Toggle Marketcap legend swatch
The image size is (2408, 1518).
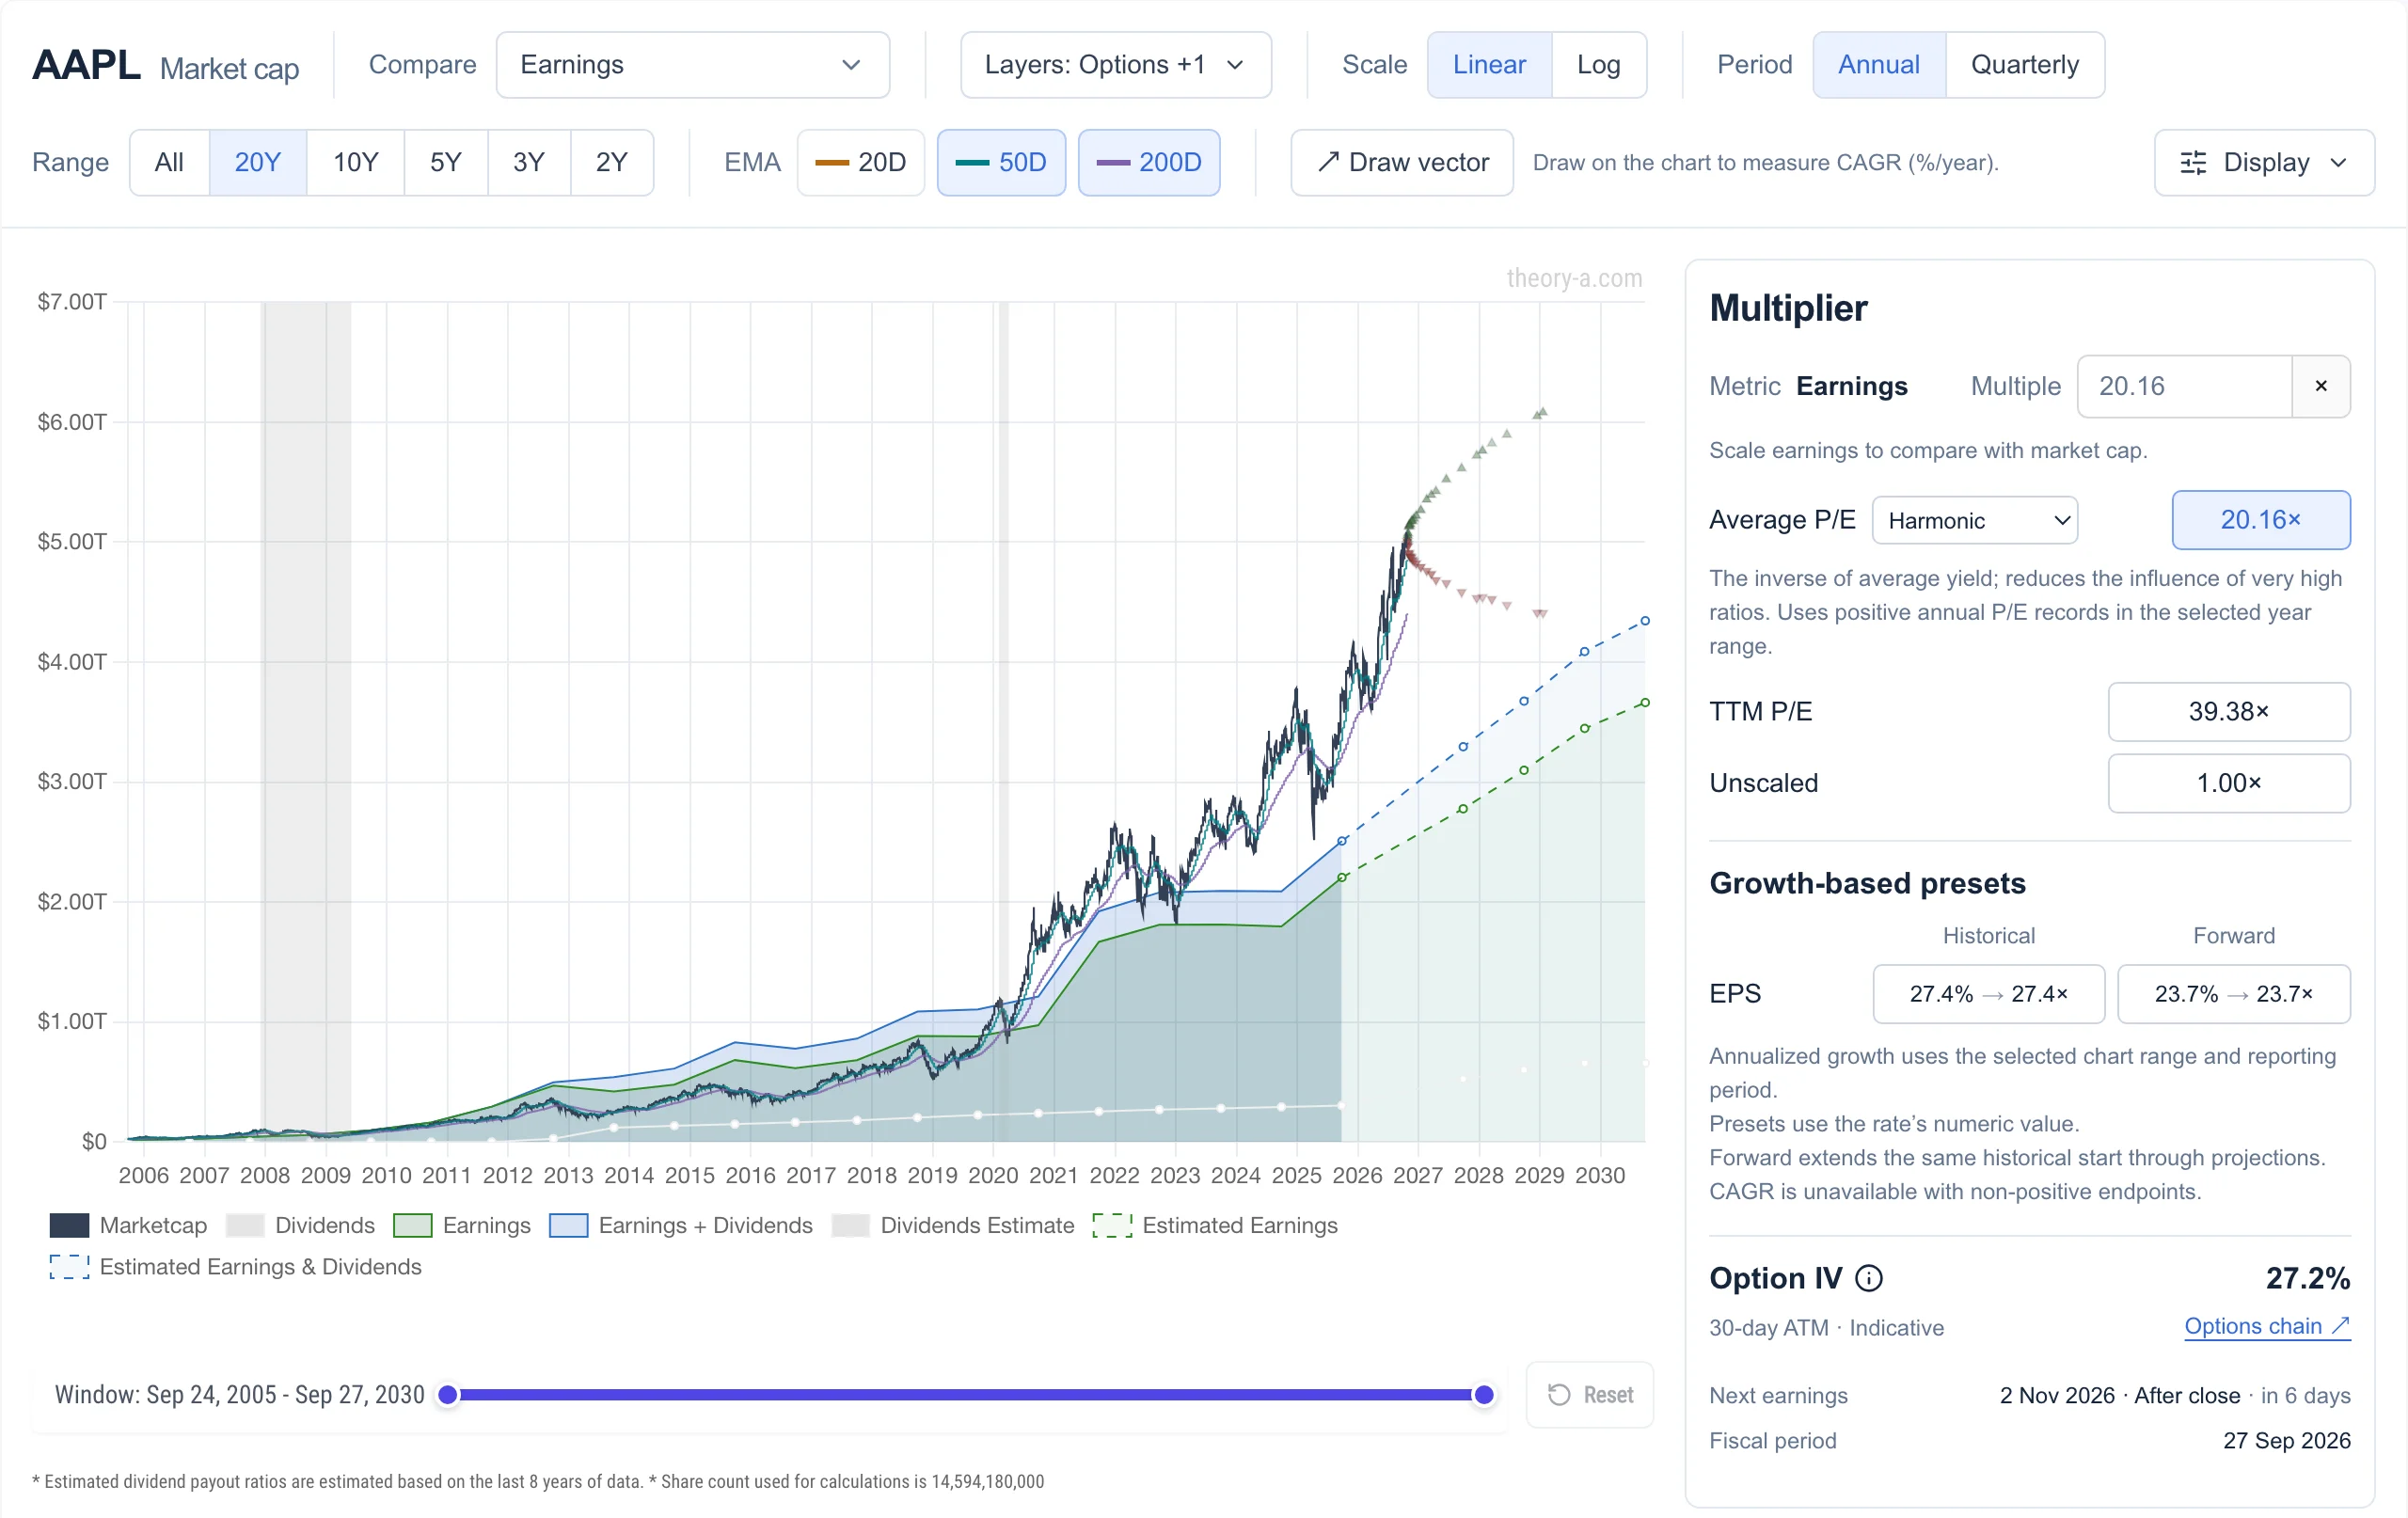tap(69, 1225)
